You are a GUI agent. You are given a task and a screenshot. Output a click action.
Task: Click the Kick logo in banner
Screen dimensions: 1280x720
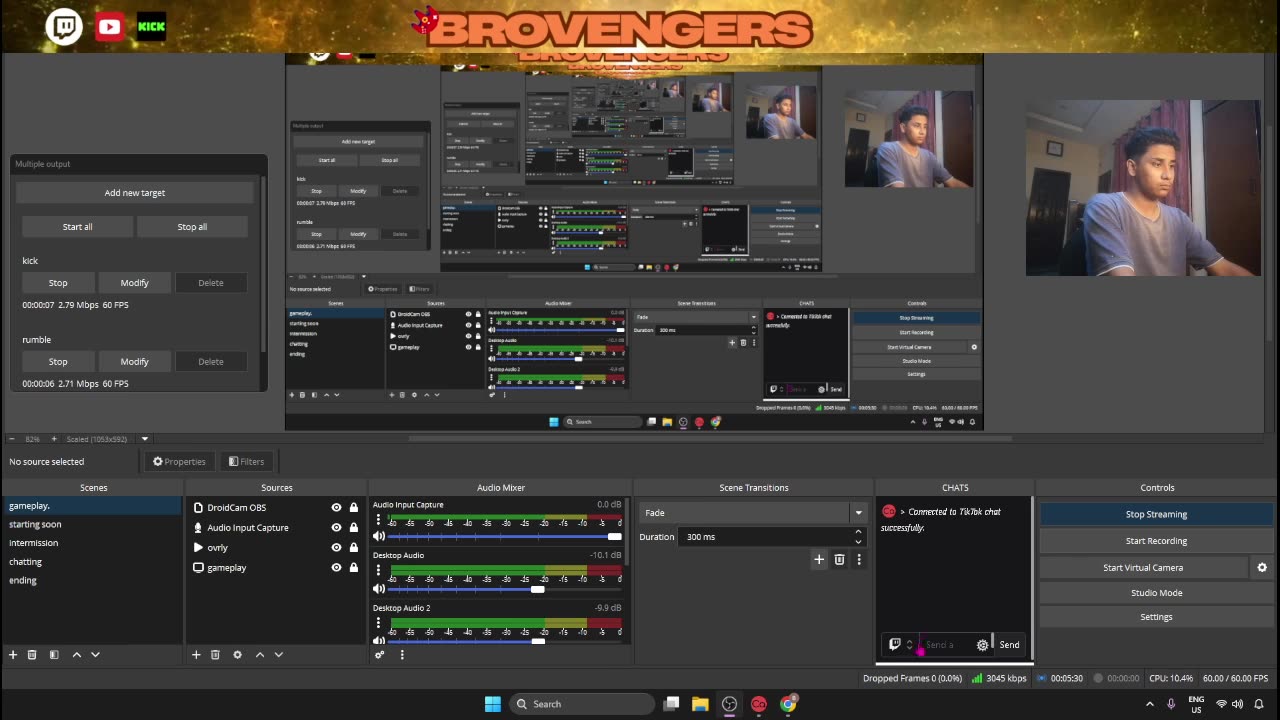pyautogui.click(x=151, y=27)
